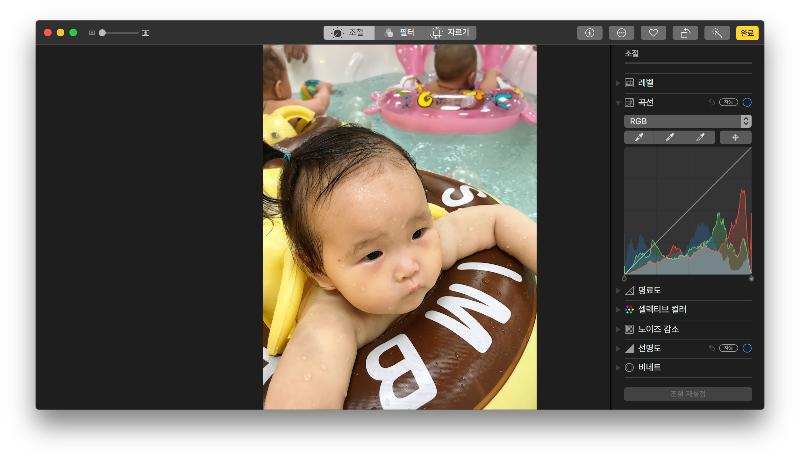Click the zoom-out small image icon
The width and height of the screenshot is (800, 460).
pos(92,33)
